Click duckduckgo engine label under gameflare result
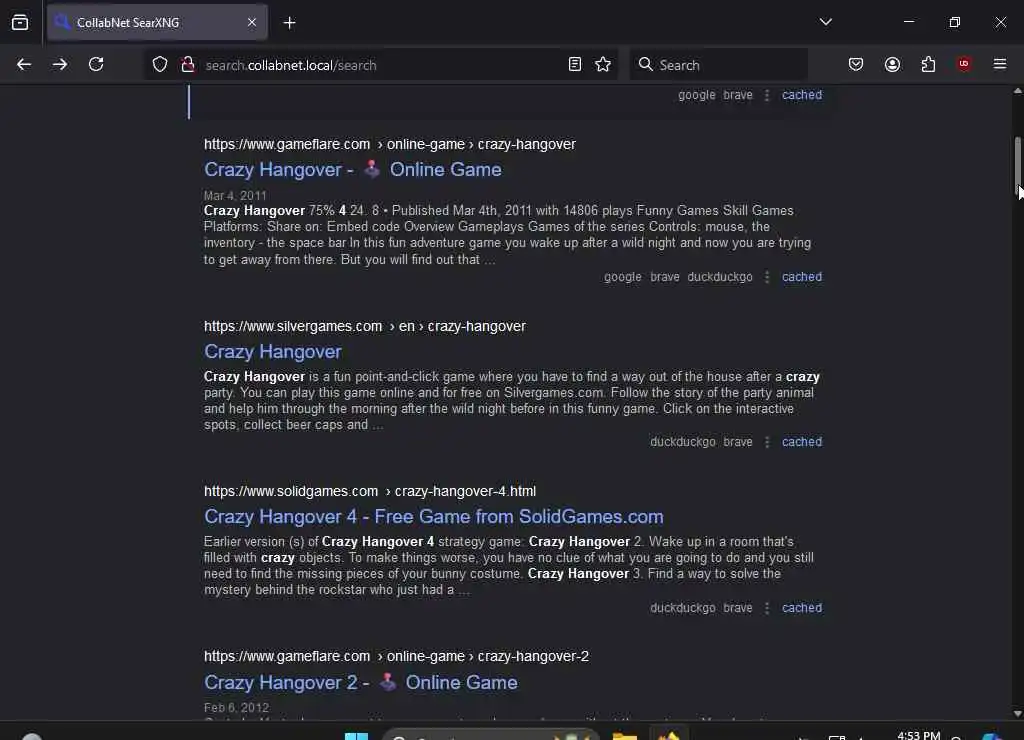Screen dimensions: 1024x740 (720, 277)
